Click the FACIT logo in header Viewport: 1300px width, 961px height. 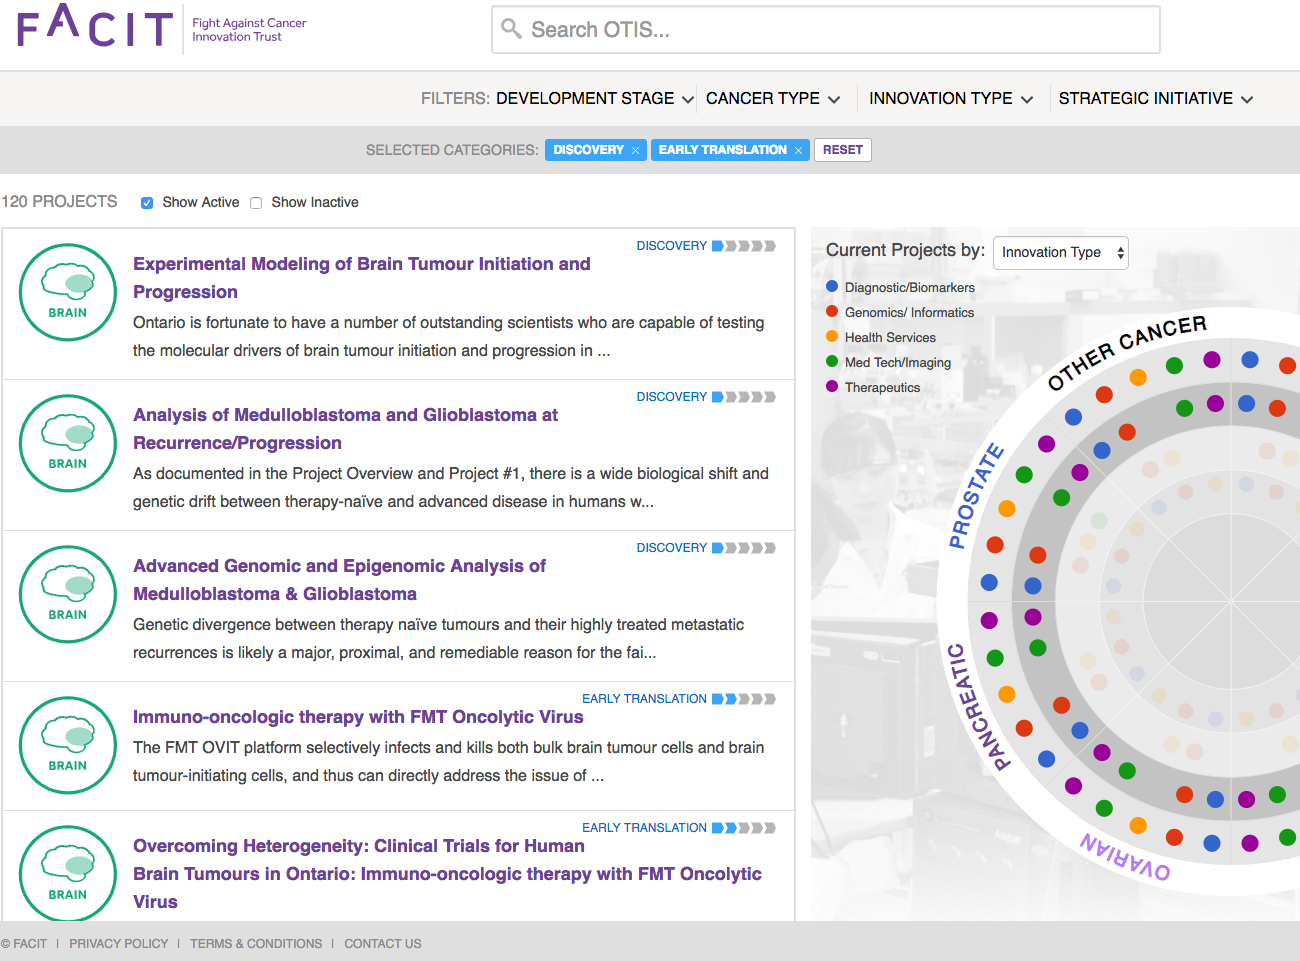click(x=96, y=27)
